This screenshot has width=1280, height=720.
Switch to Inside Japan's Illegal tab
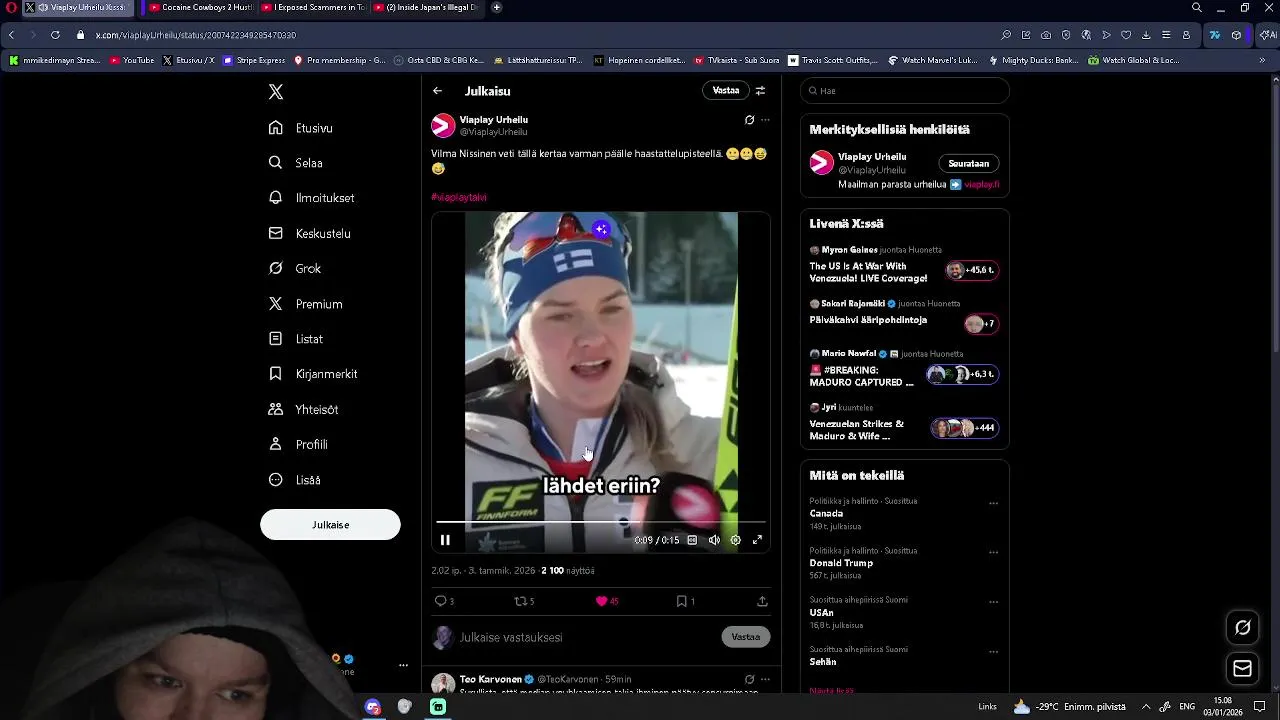click(425, 7)
